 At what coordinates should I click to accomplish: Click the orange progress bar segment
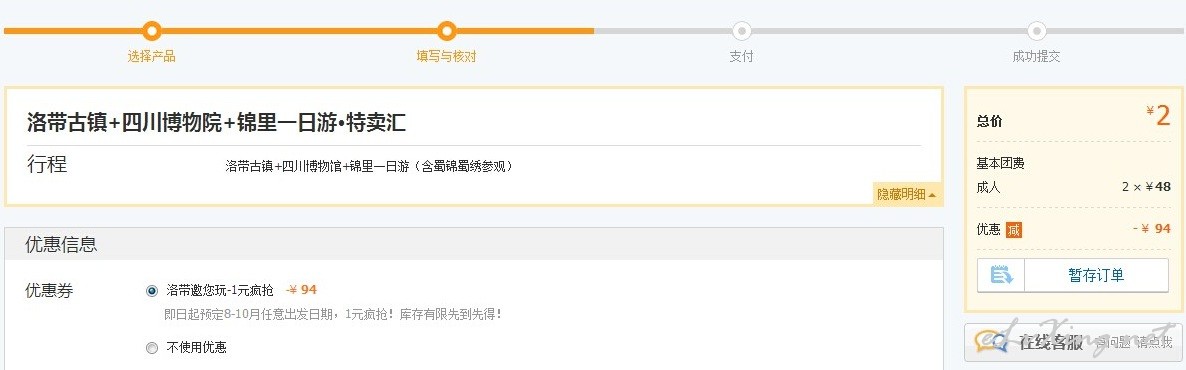point(299,31)
